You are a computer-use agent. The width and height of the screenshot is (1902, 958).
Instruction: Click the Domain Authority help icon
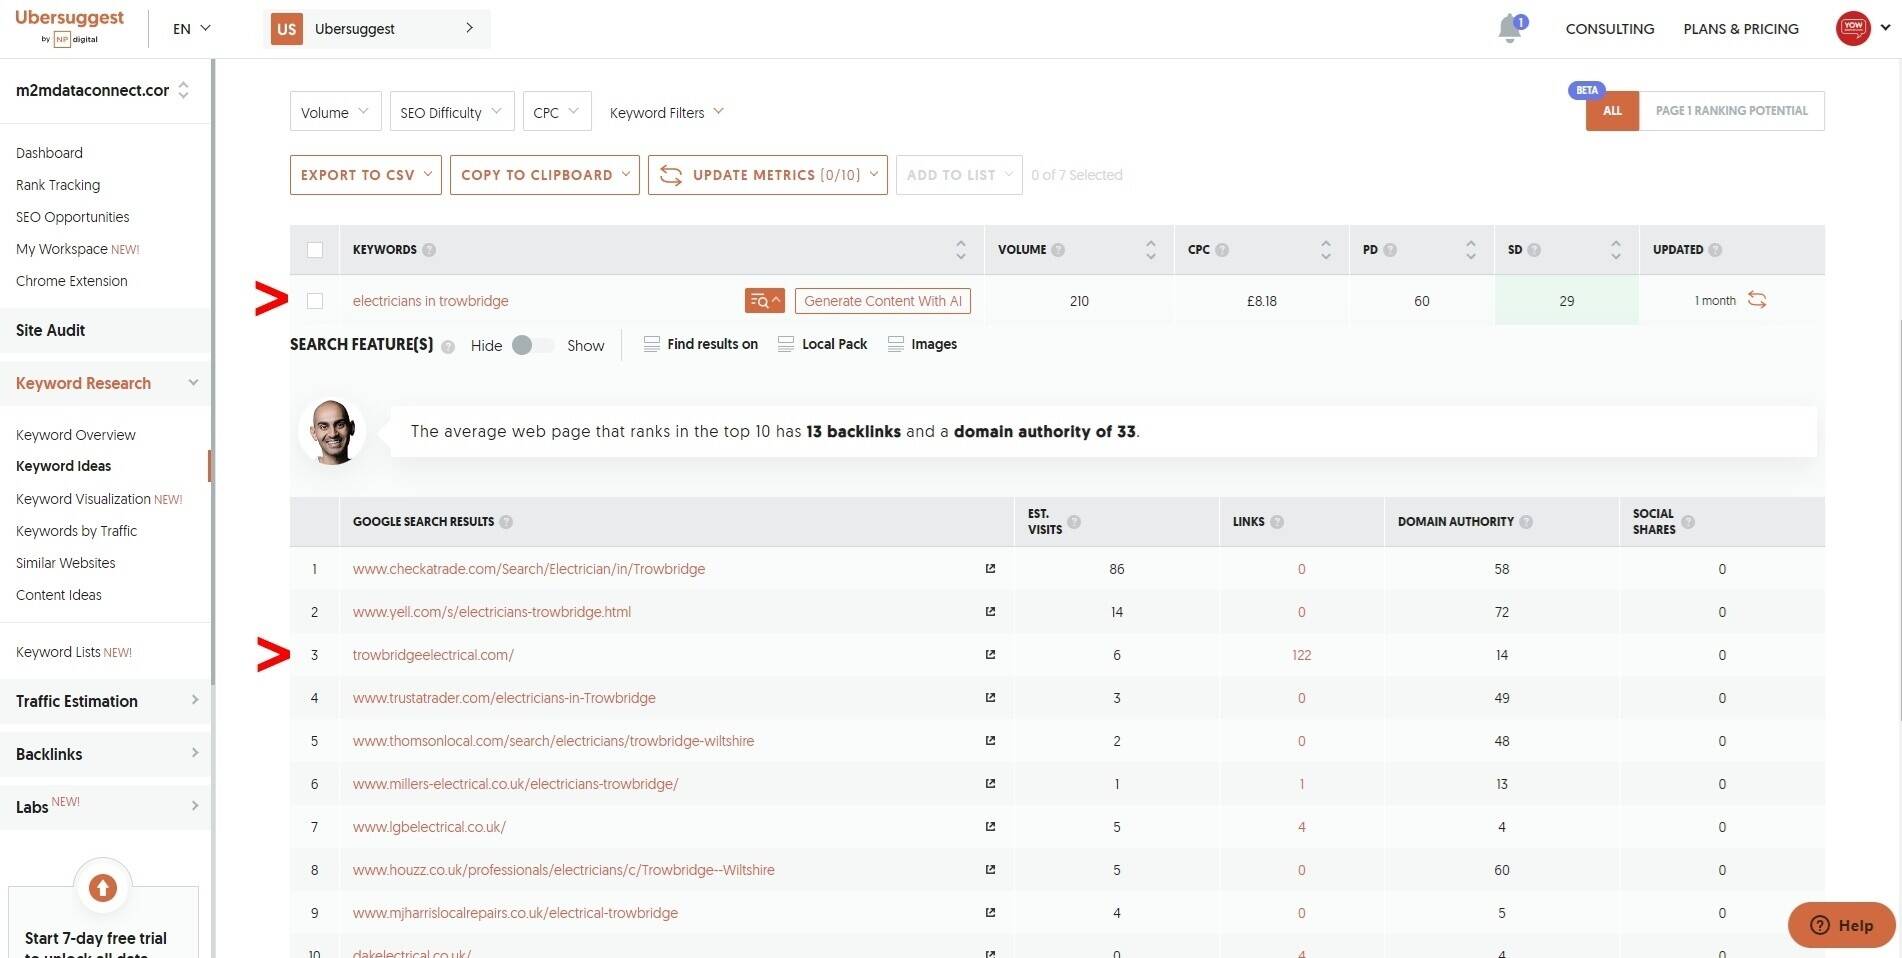[x=1526, y=522]
